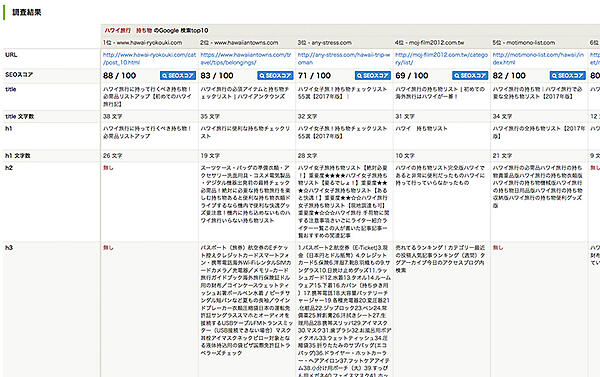
Task: Click the 1位 - www.hawaii-ryokouki.com column header
Action: pos(142,42)
